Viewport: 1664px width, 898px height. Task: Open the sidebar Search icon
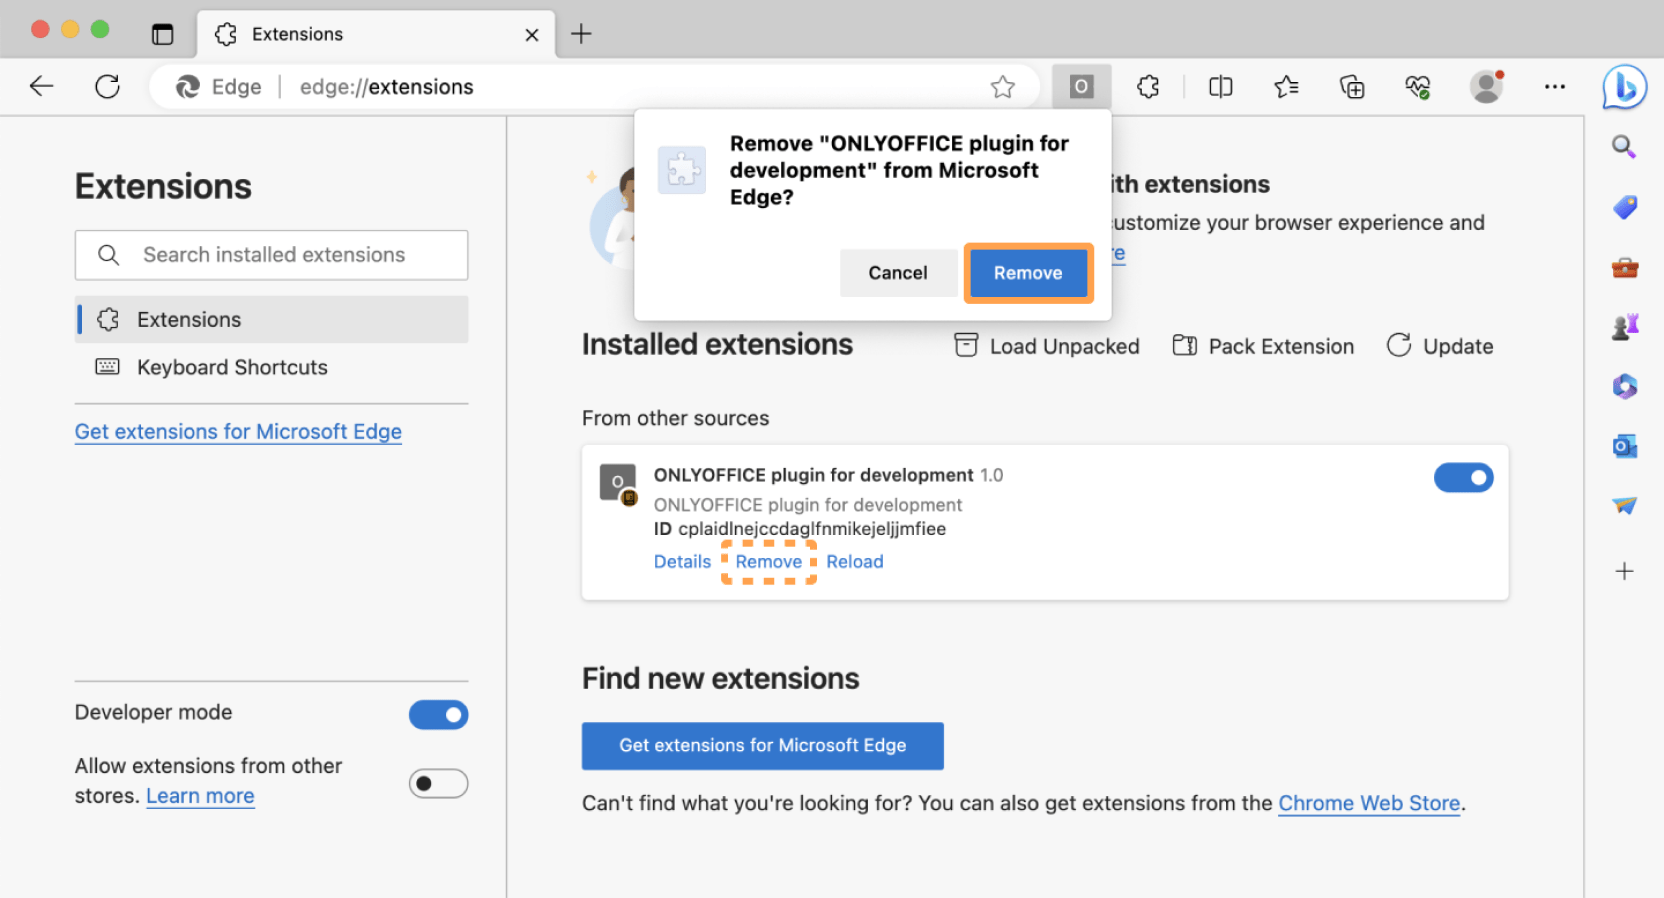tap(1624, 147)
